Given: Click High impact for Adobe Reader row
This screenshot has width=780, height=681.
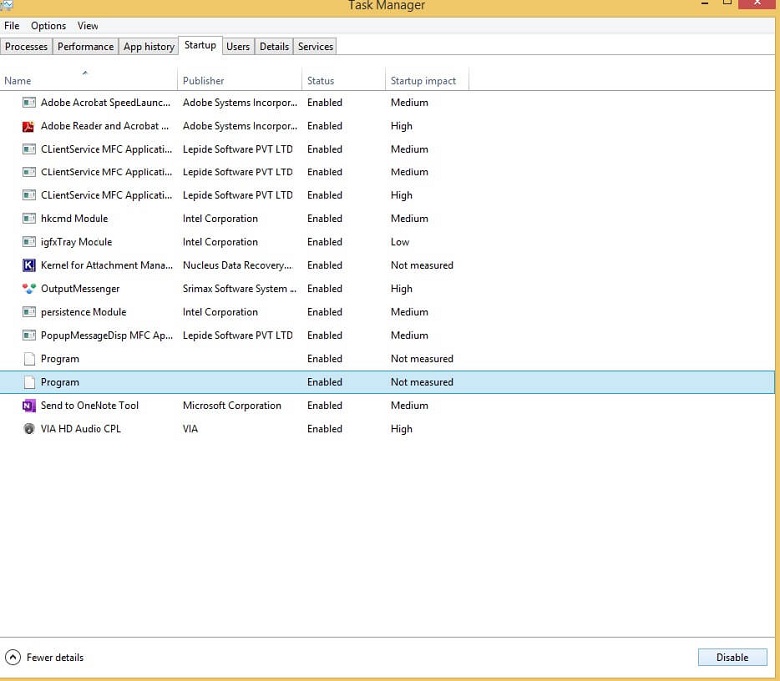Looking at the screenshot, I should [x=401, y=126].
